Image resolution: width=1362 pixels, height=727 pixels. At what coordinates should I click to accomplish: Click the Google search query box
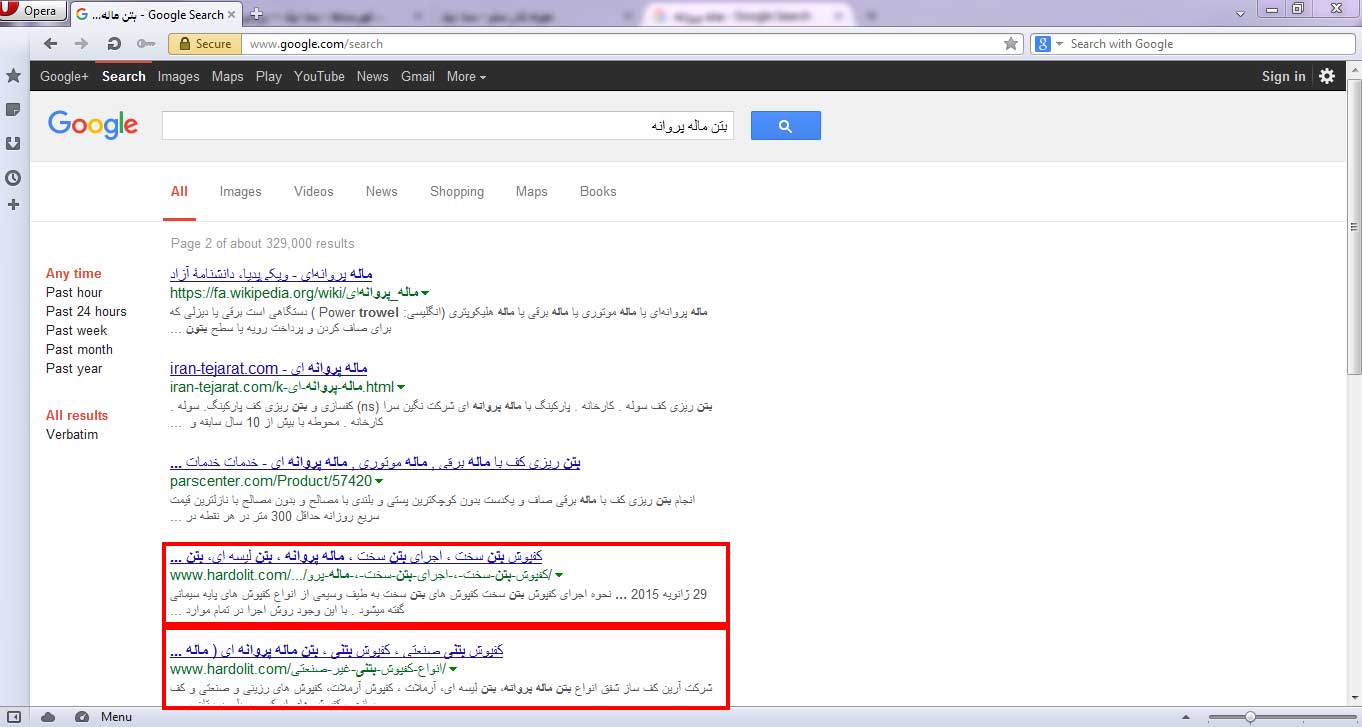coord(447,125)
